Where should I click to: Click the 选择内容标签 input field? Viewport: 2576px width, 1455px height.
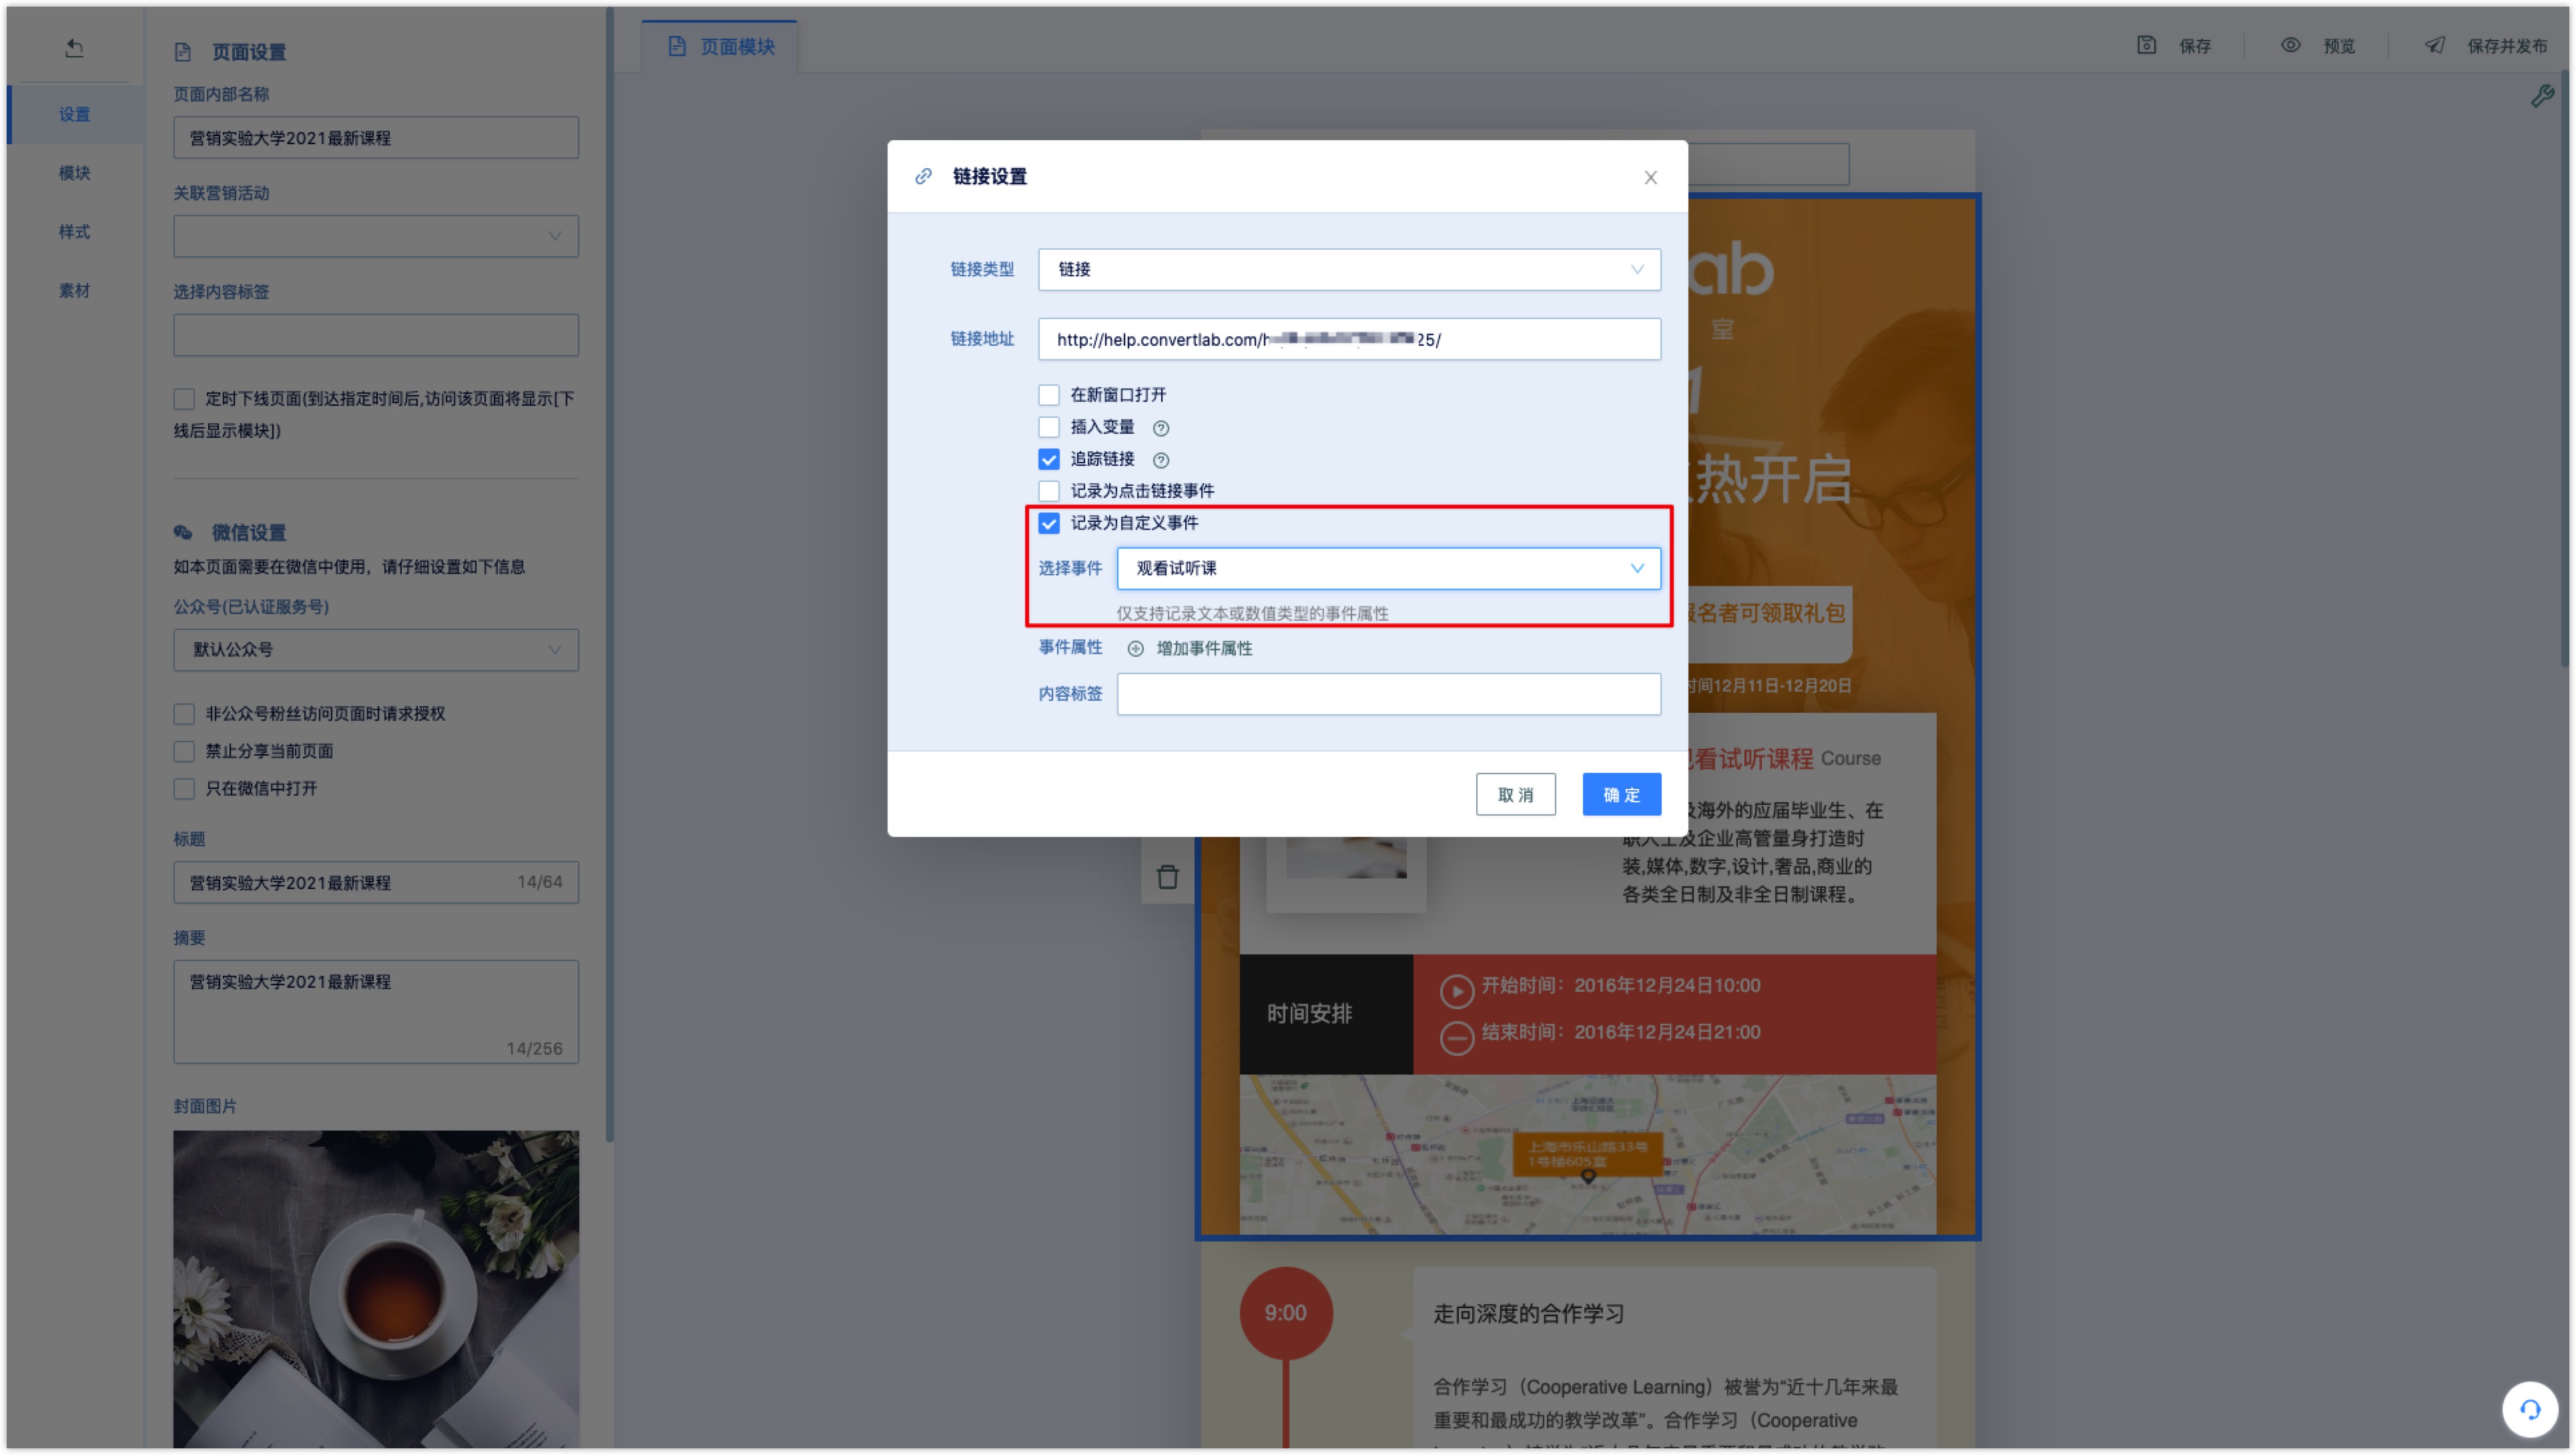coord(376,335)
